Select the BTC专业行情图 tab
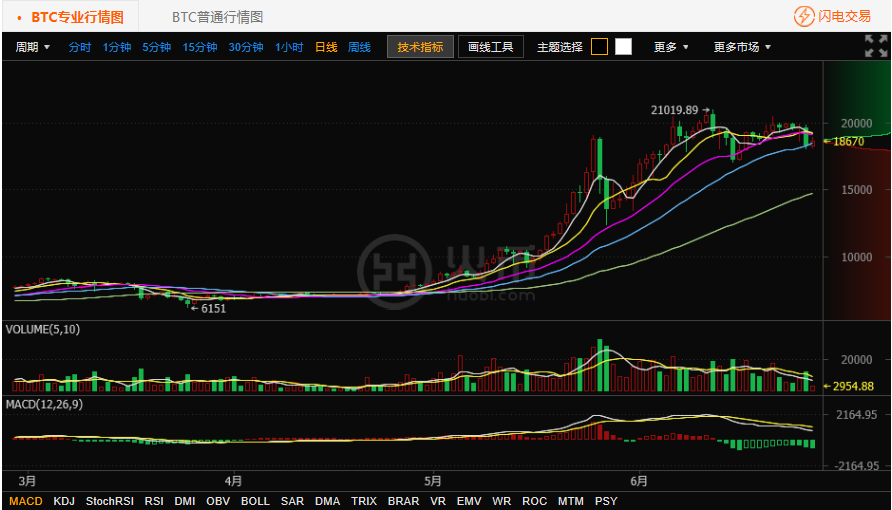892x510 pixels. 70,17
